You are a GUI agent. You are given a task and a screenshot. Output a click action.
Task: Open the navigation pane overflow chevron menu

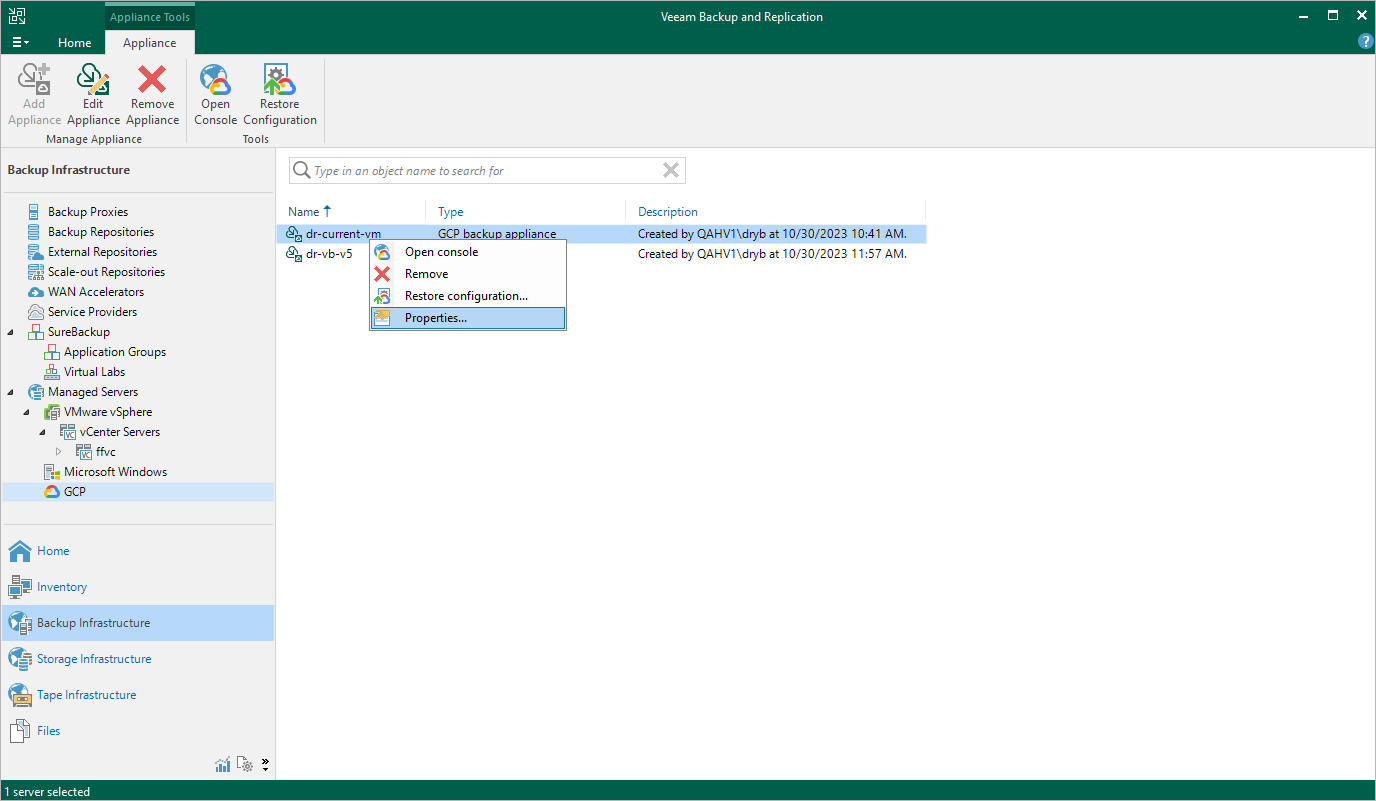tap(265, 765)
